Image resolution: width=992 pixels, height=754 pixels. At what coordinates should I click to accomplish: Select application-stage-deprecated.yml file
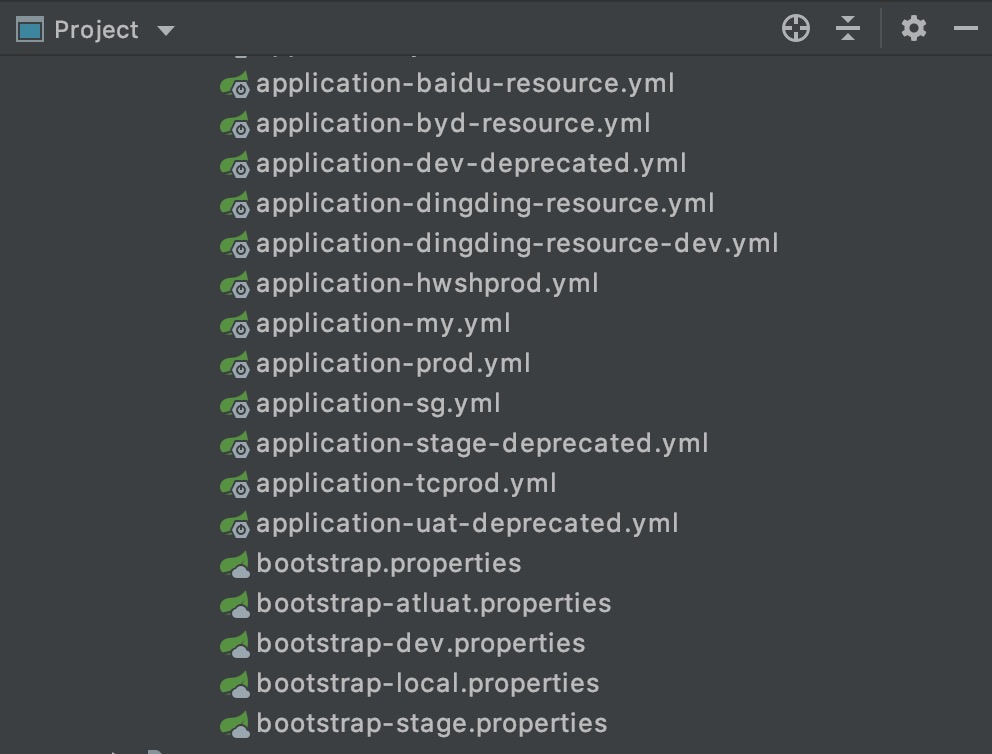coord(482,444)
